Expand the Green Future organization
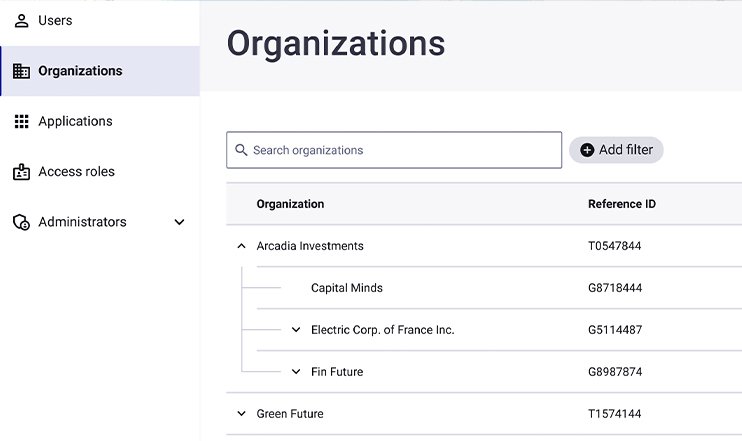 241,414
